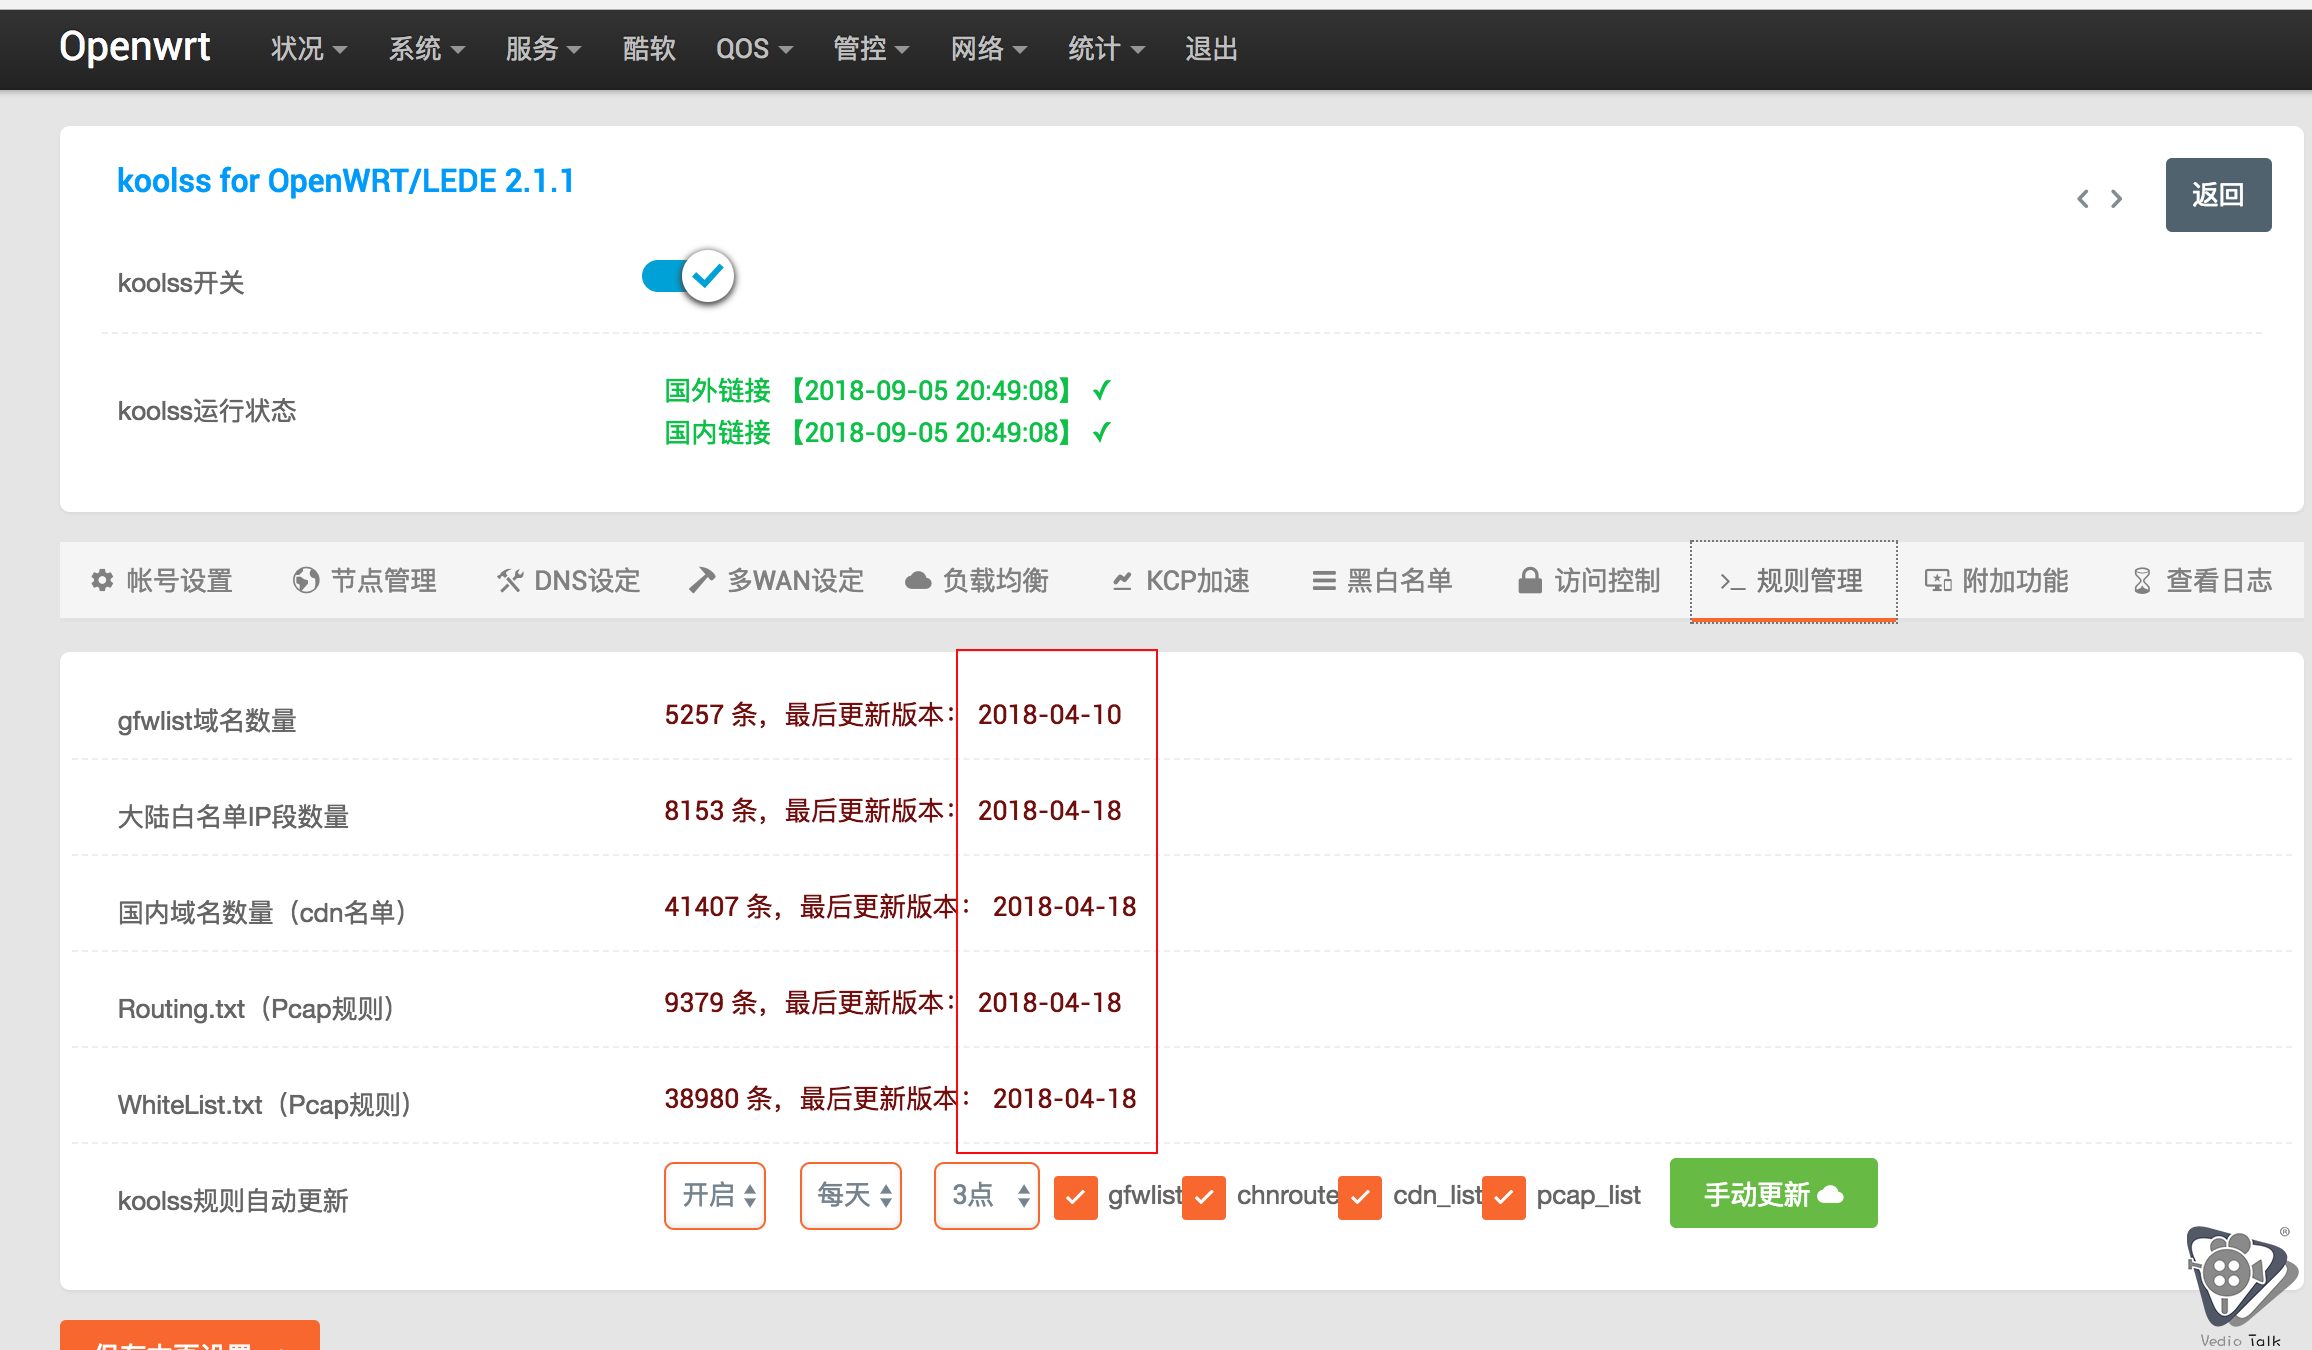
Task: Click the 8153 条 count text
Action: [x=710, y=810]
